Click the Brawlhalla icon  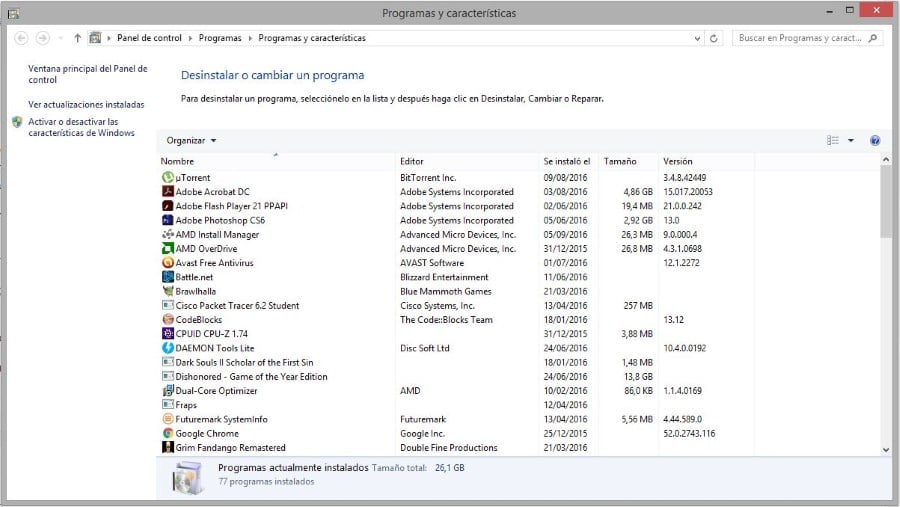point(168,291)
